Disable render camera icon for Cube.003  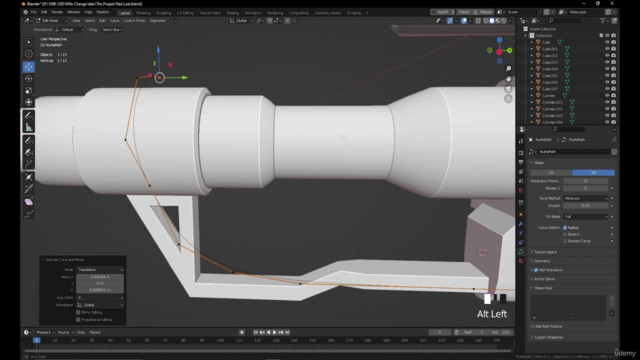[x=613, y=62]
